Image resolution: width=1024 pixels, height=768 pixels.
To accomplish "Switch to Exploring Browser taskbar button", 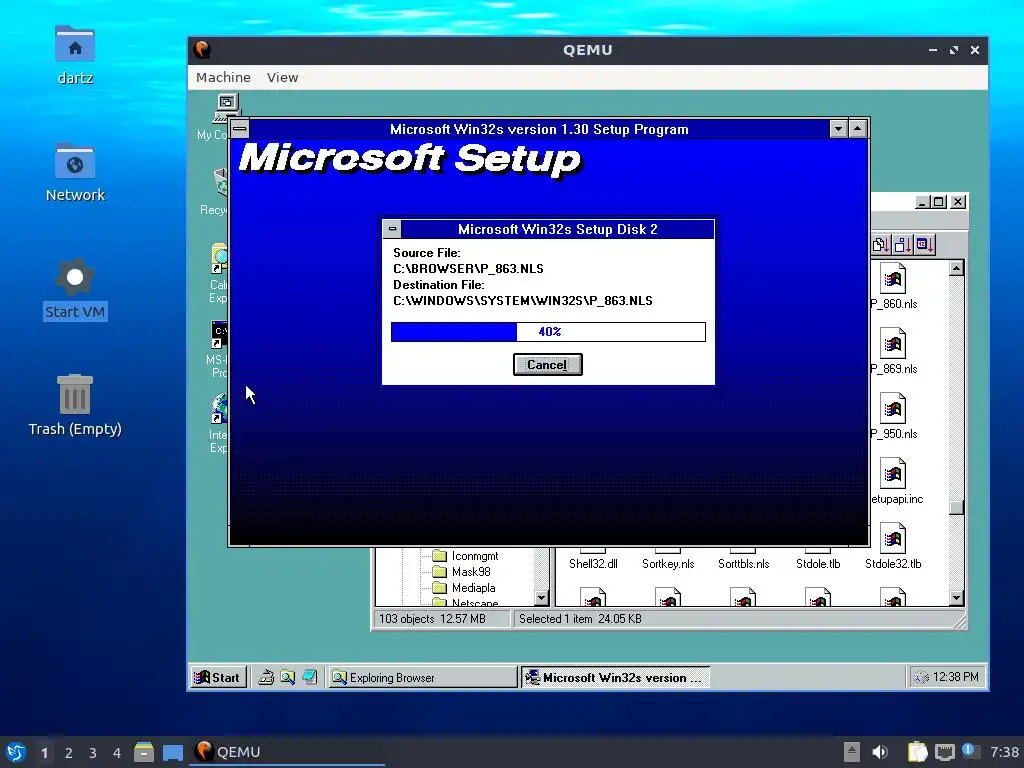I will point(422,677).
